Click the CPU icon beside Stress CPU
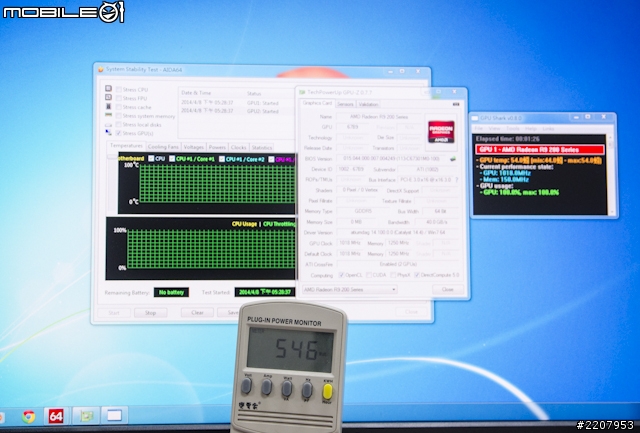Image resolution: width=640 pixels, height=433 pixels. coord(108,89)
